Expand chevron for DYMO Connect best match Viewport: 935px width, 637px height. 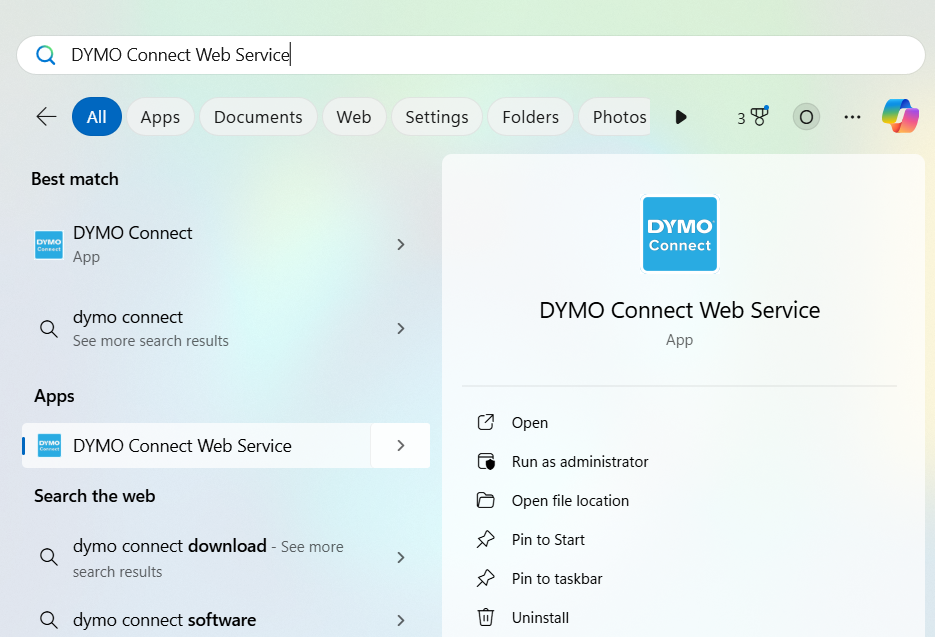tap(401, 245)
